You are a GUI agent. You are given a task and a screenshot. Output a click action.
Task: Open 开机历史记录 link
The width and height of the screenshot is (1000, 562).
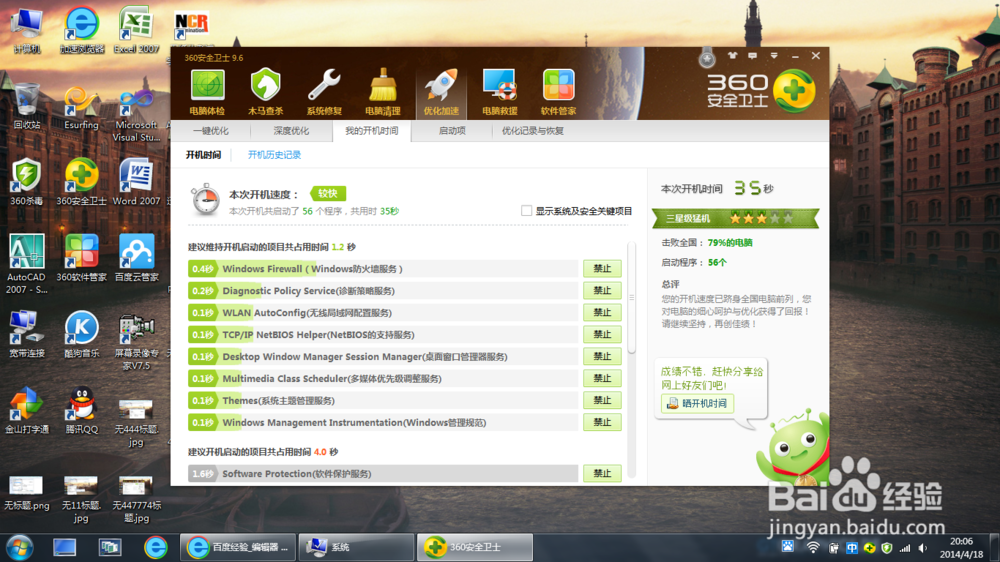(x=274, y=155)
